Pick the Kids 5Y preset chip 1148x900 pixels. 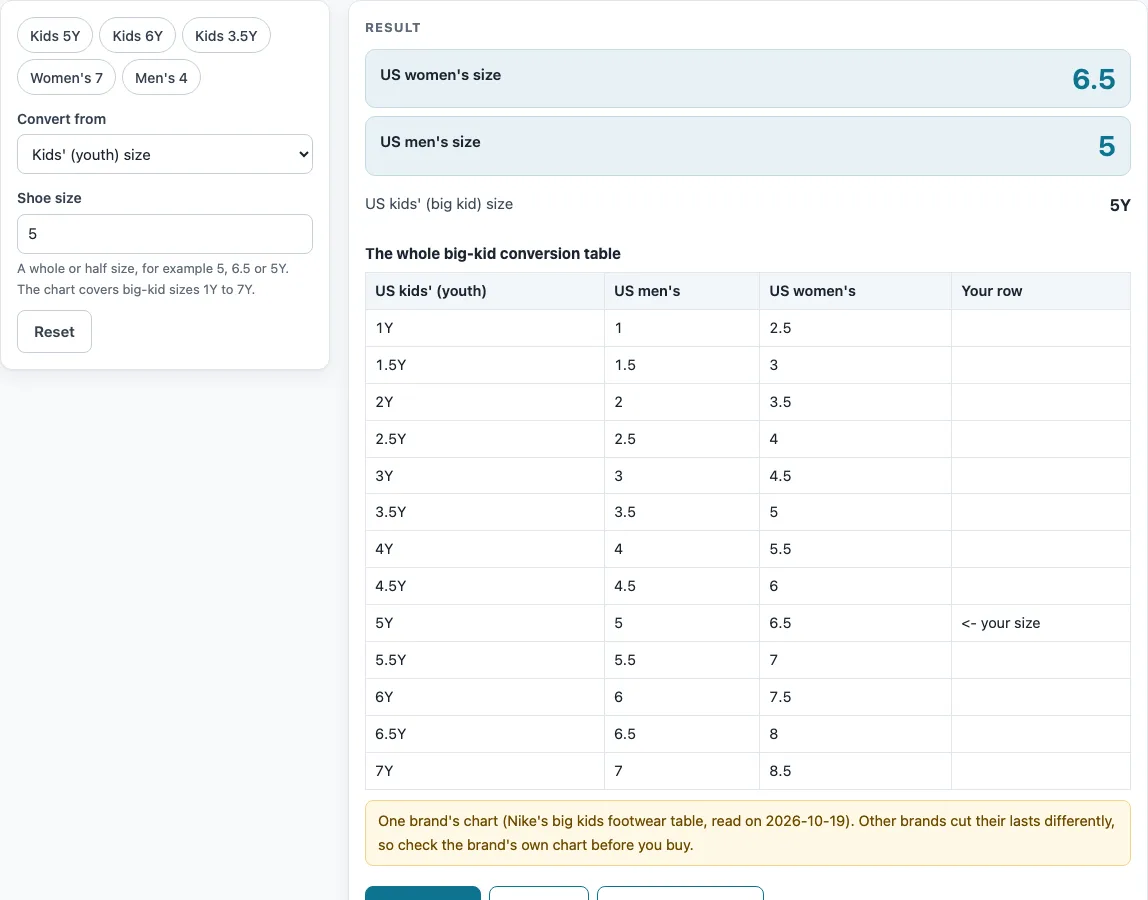pos(55,35)
